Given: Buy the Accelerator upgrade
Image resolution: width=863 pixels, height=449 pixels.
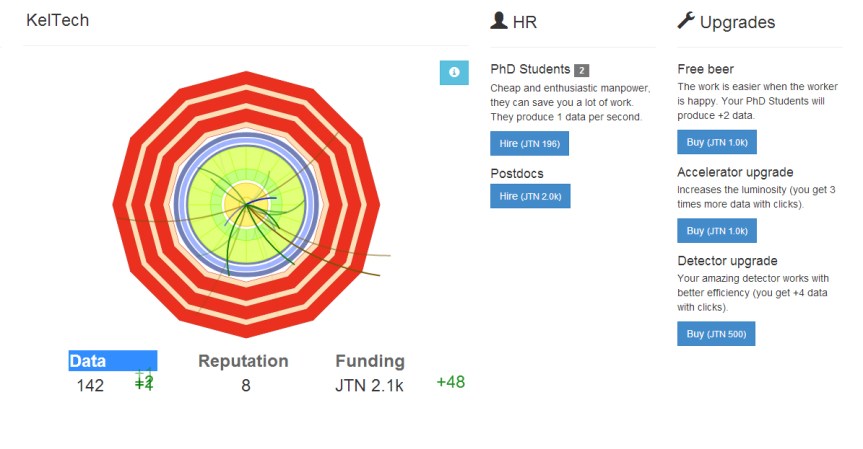Looking at the screenshot, I should point(716,231).
